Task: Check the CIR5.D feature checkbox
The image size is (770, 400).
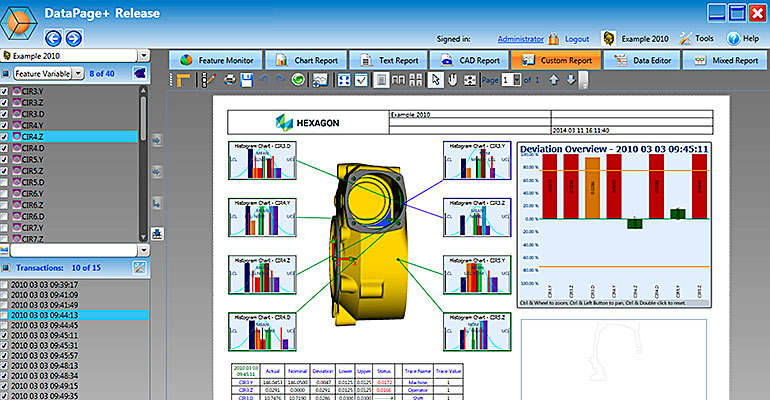Action: (4, 182)
